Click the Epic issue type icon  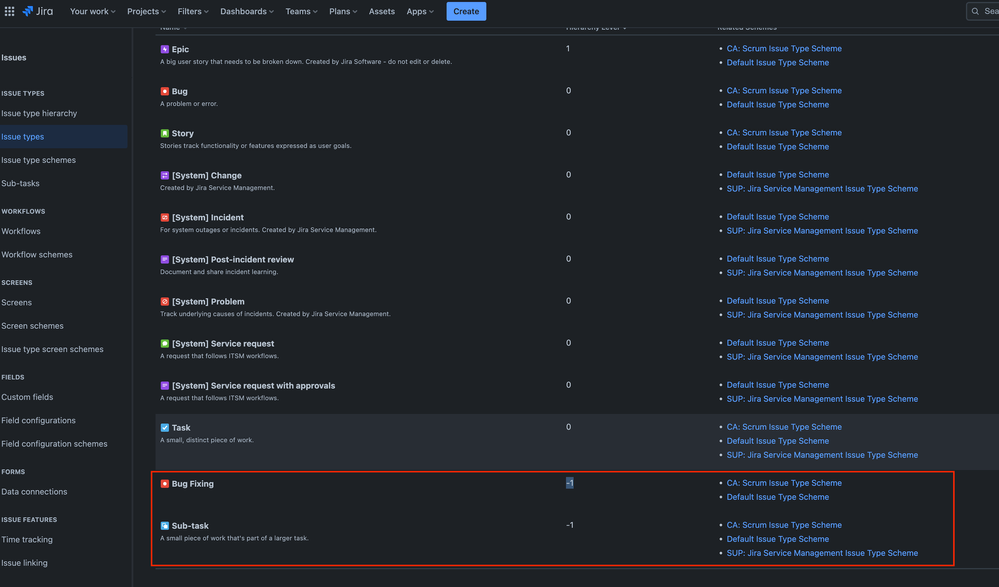[163, 47]
